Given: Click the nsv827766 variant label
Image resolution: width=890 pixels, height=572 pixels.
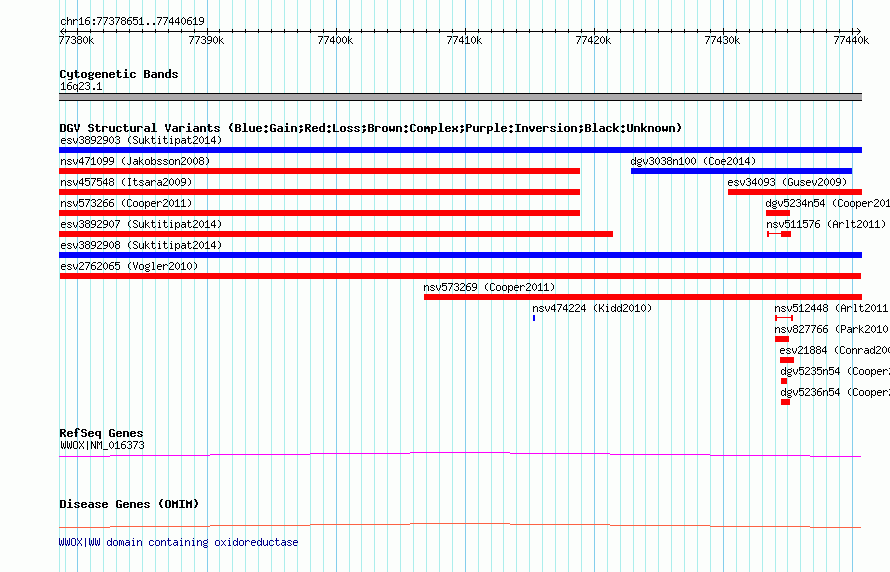Looking at the screenshot, I should [x=832, y=329].
